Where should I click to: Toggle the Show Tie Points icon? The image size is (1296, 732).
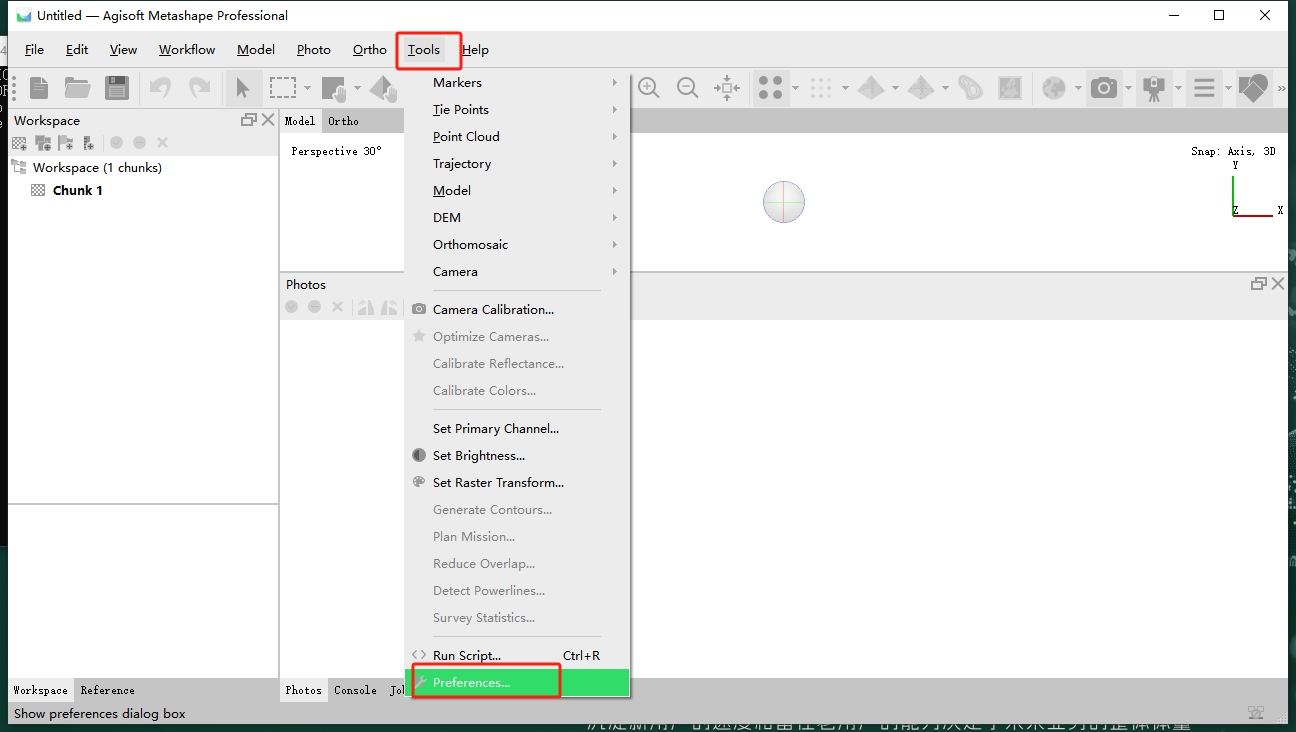(770, 88)
